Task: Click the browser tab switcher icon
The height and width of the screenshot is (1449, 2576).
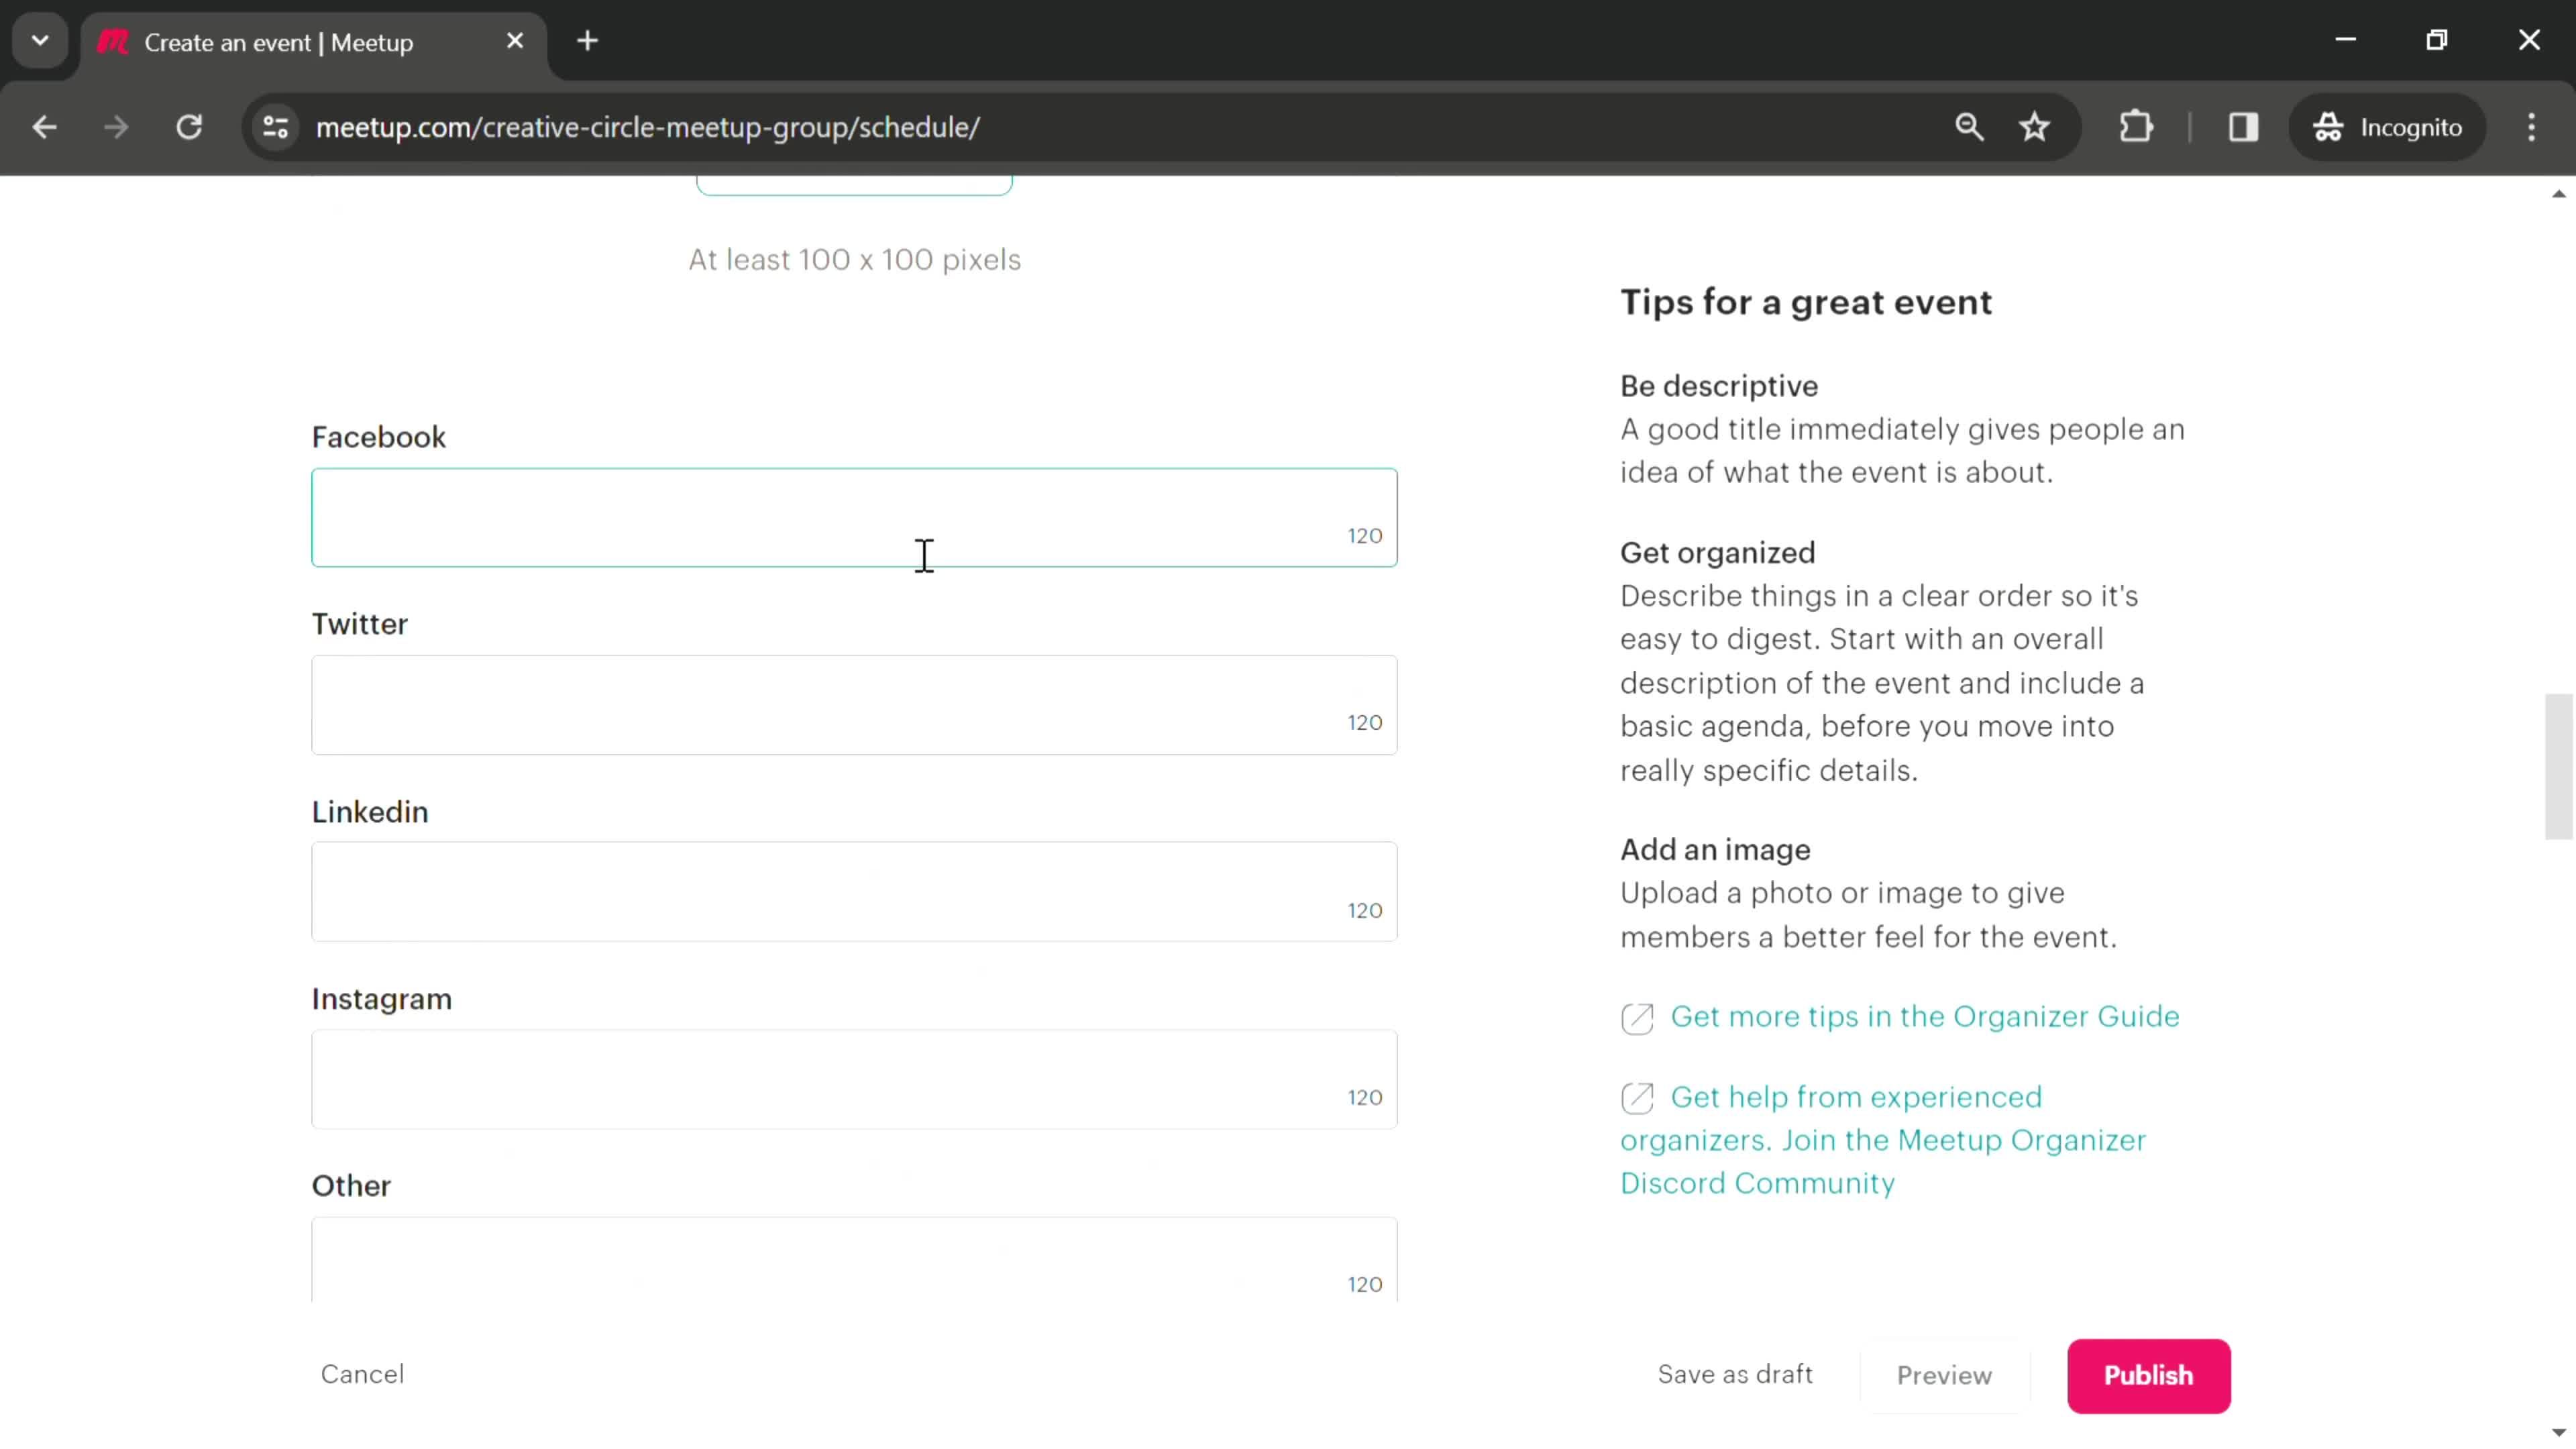Action: click(39, 39)
